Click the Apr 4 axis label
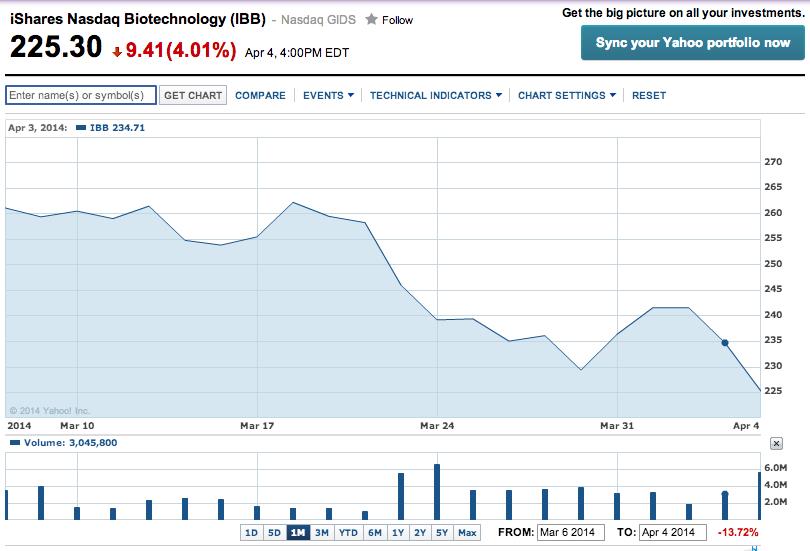 (746, 426)
